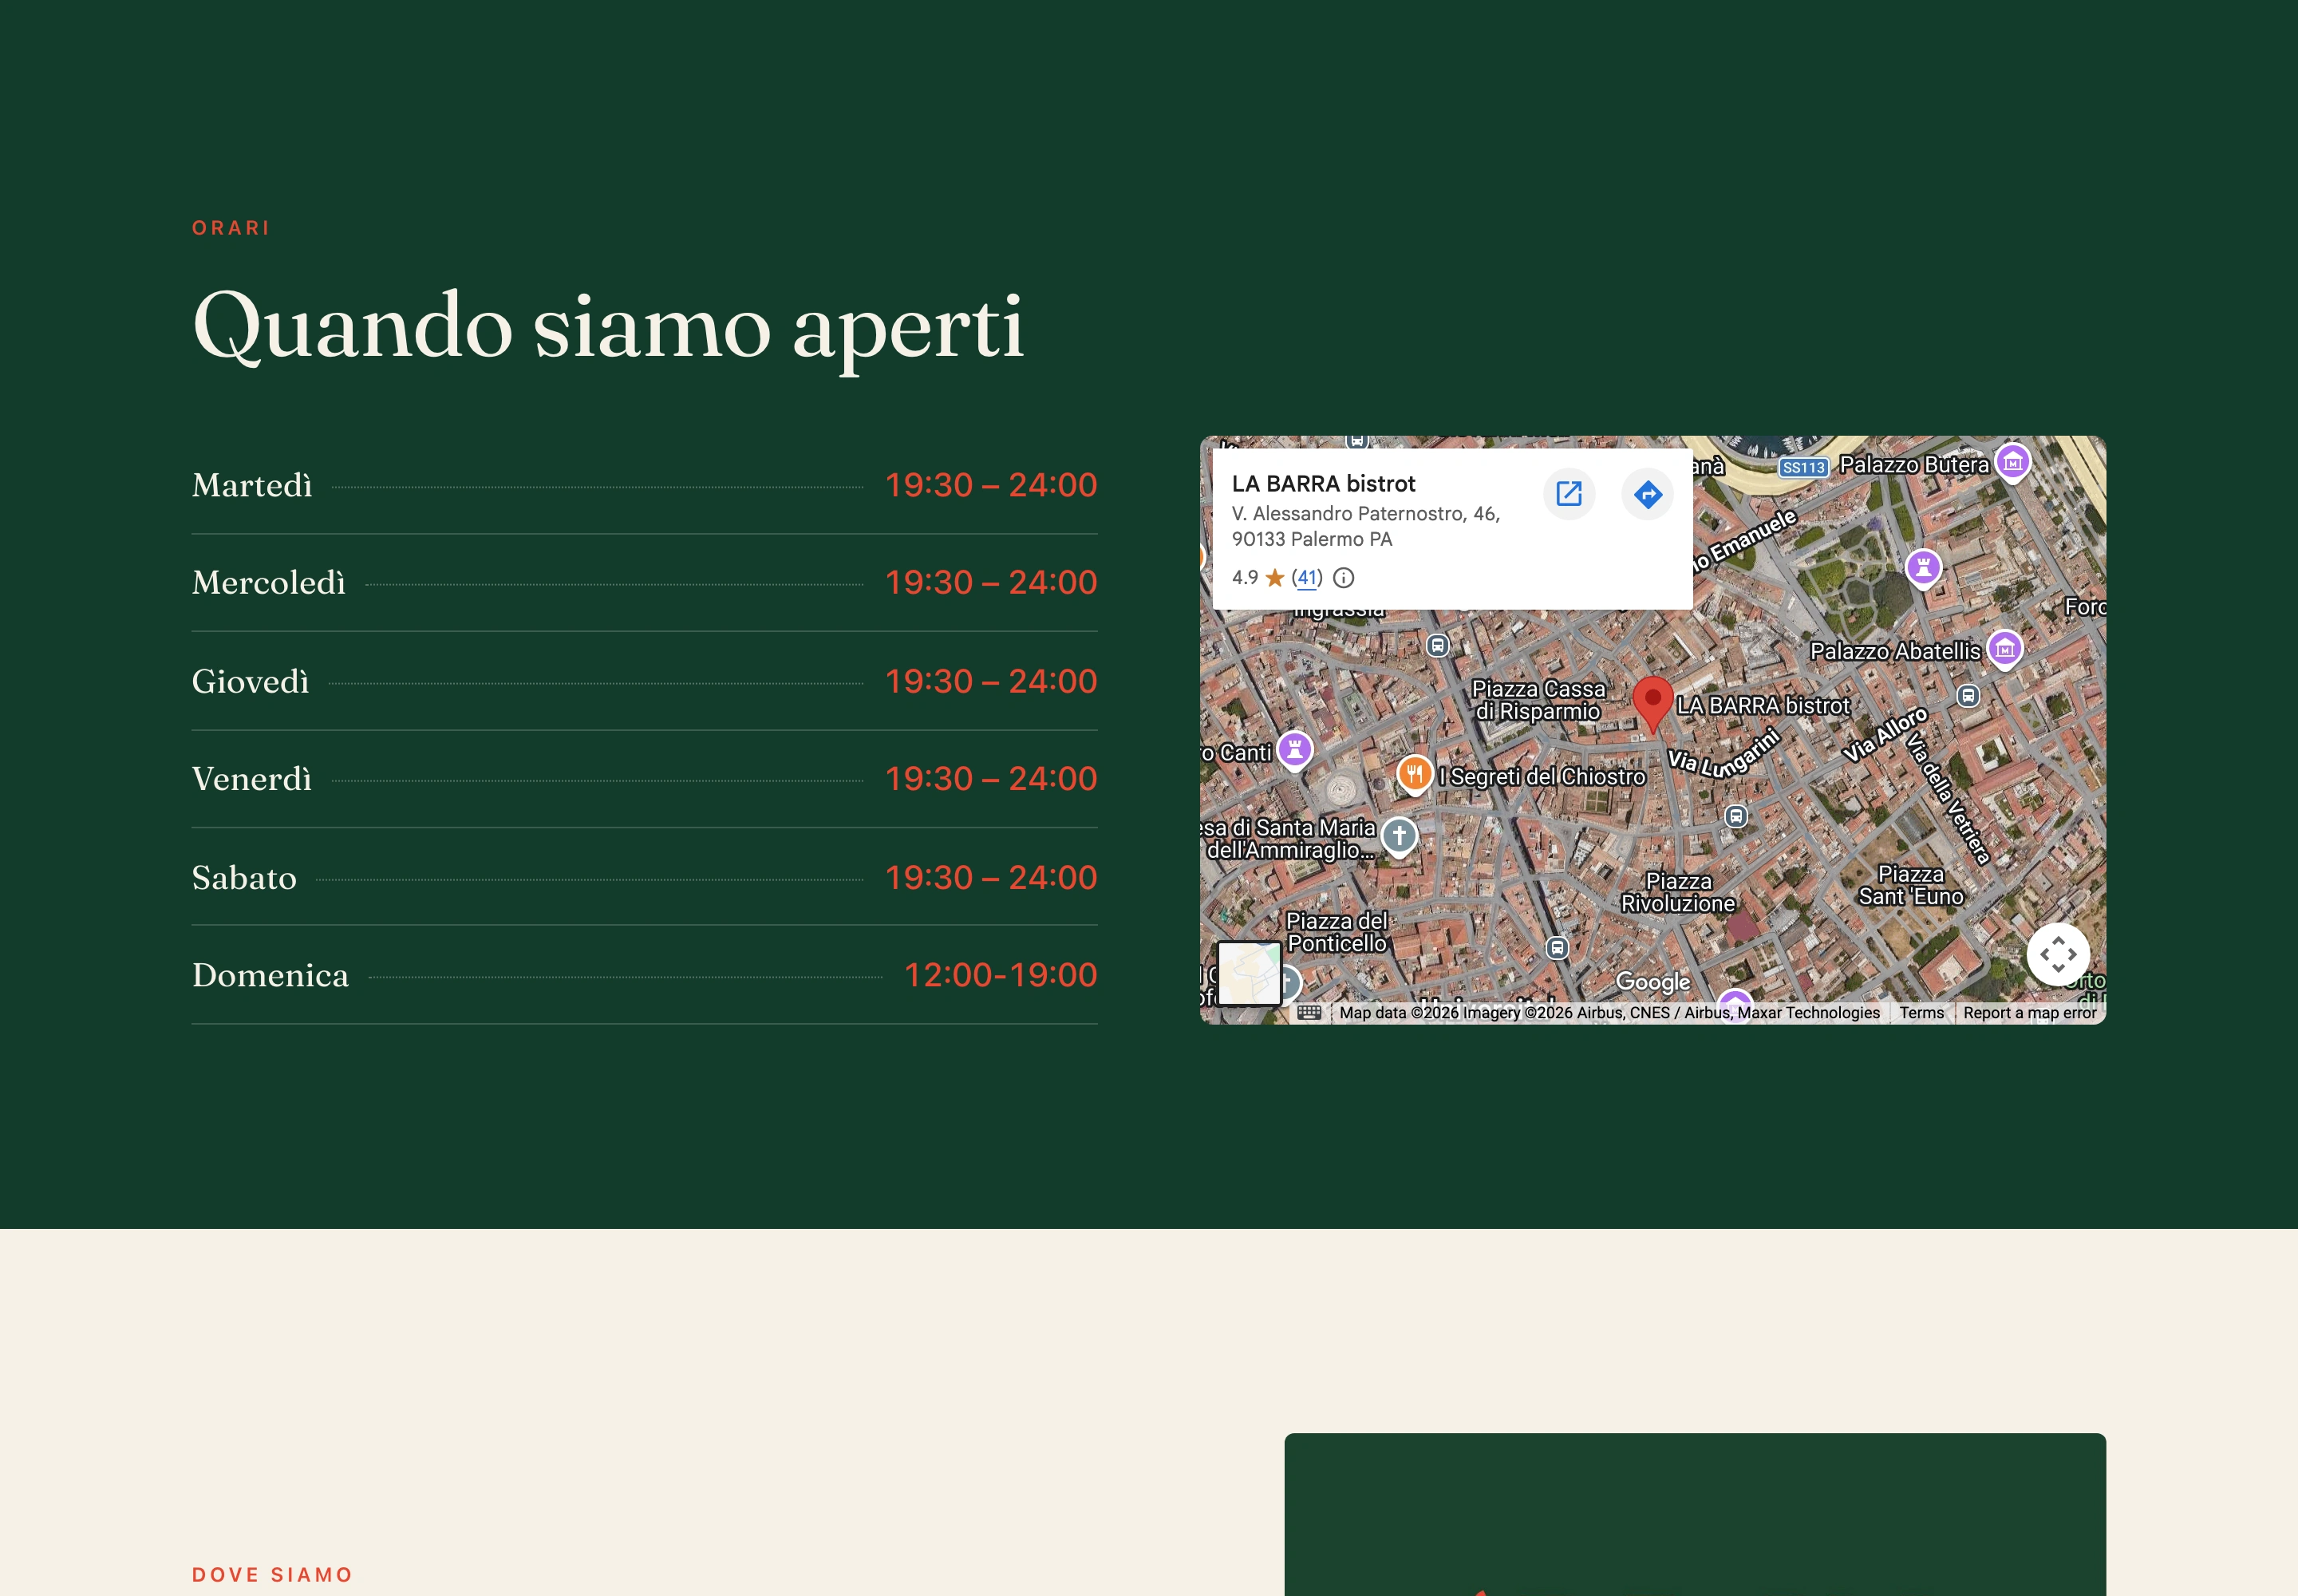Click Piazza Sant'Euno label on map
The width and height of the screenshot is (2298, 1596).
pos(1910,885)
